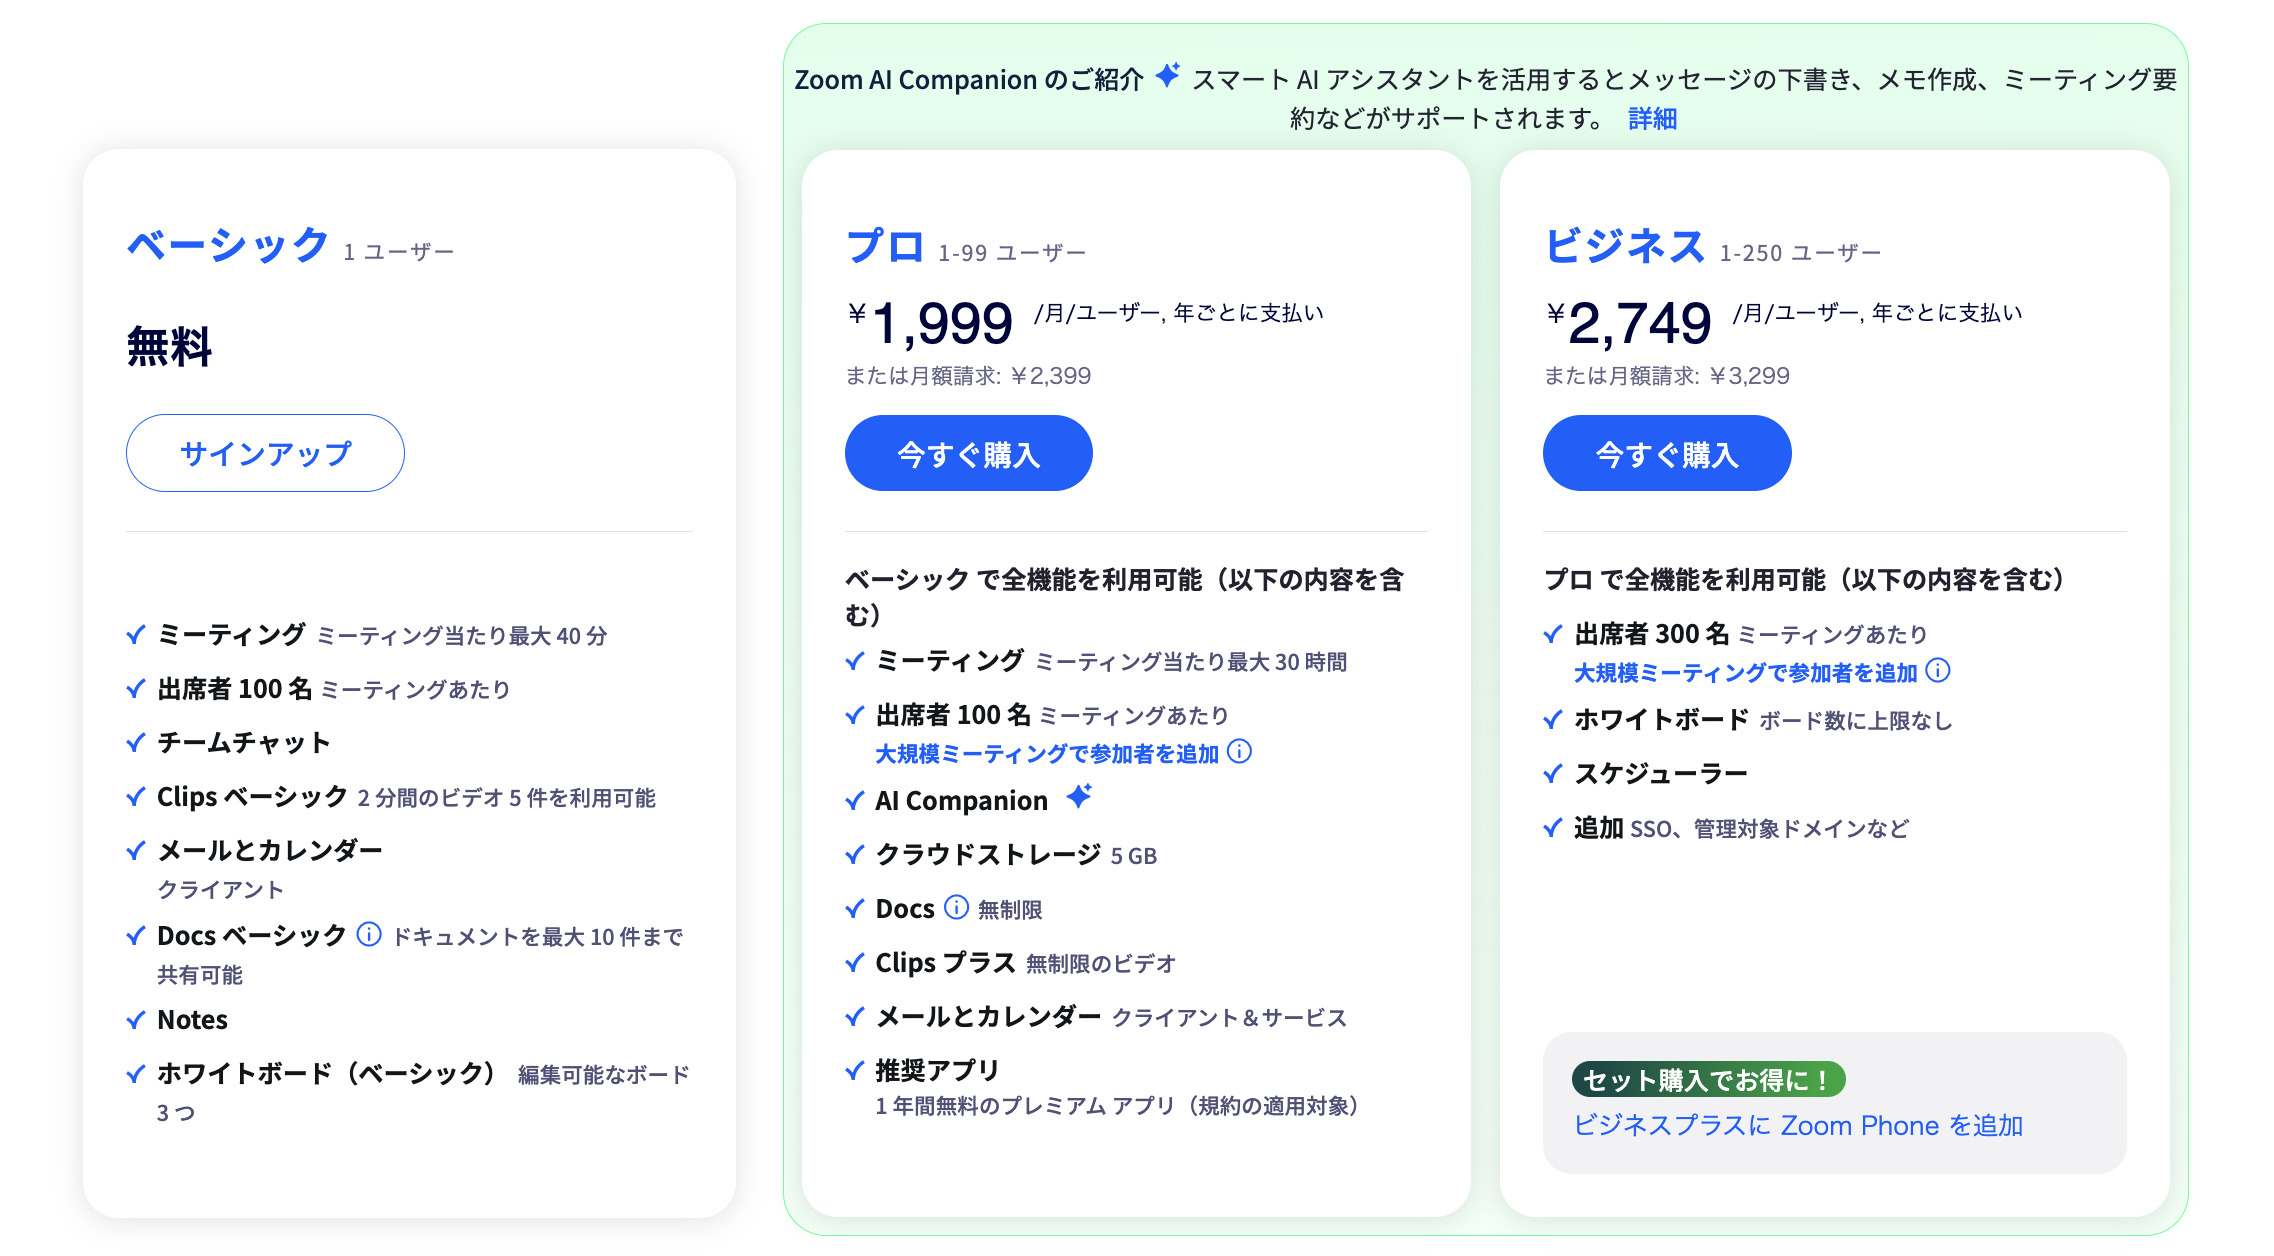Image resolution: width=2274 pixels, height=1256 pixels.
Task: Click info icon after Pro 大規模ミーティング link
Action: click(x=1239, y=752)
